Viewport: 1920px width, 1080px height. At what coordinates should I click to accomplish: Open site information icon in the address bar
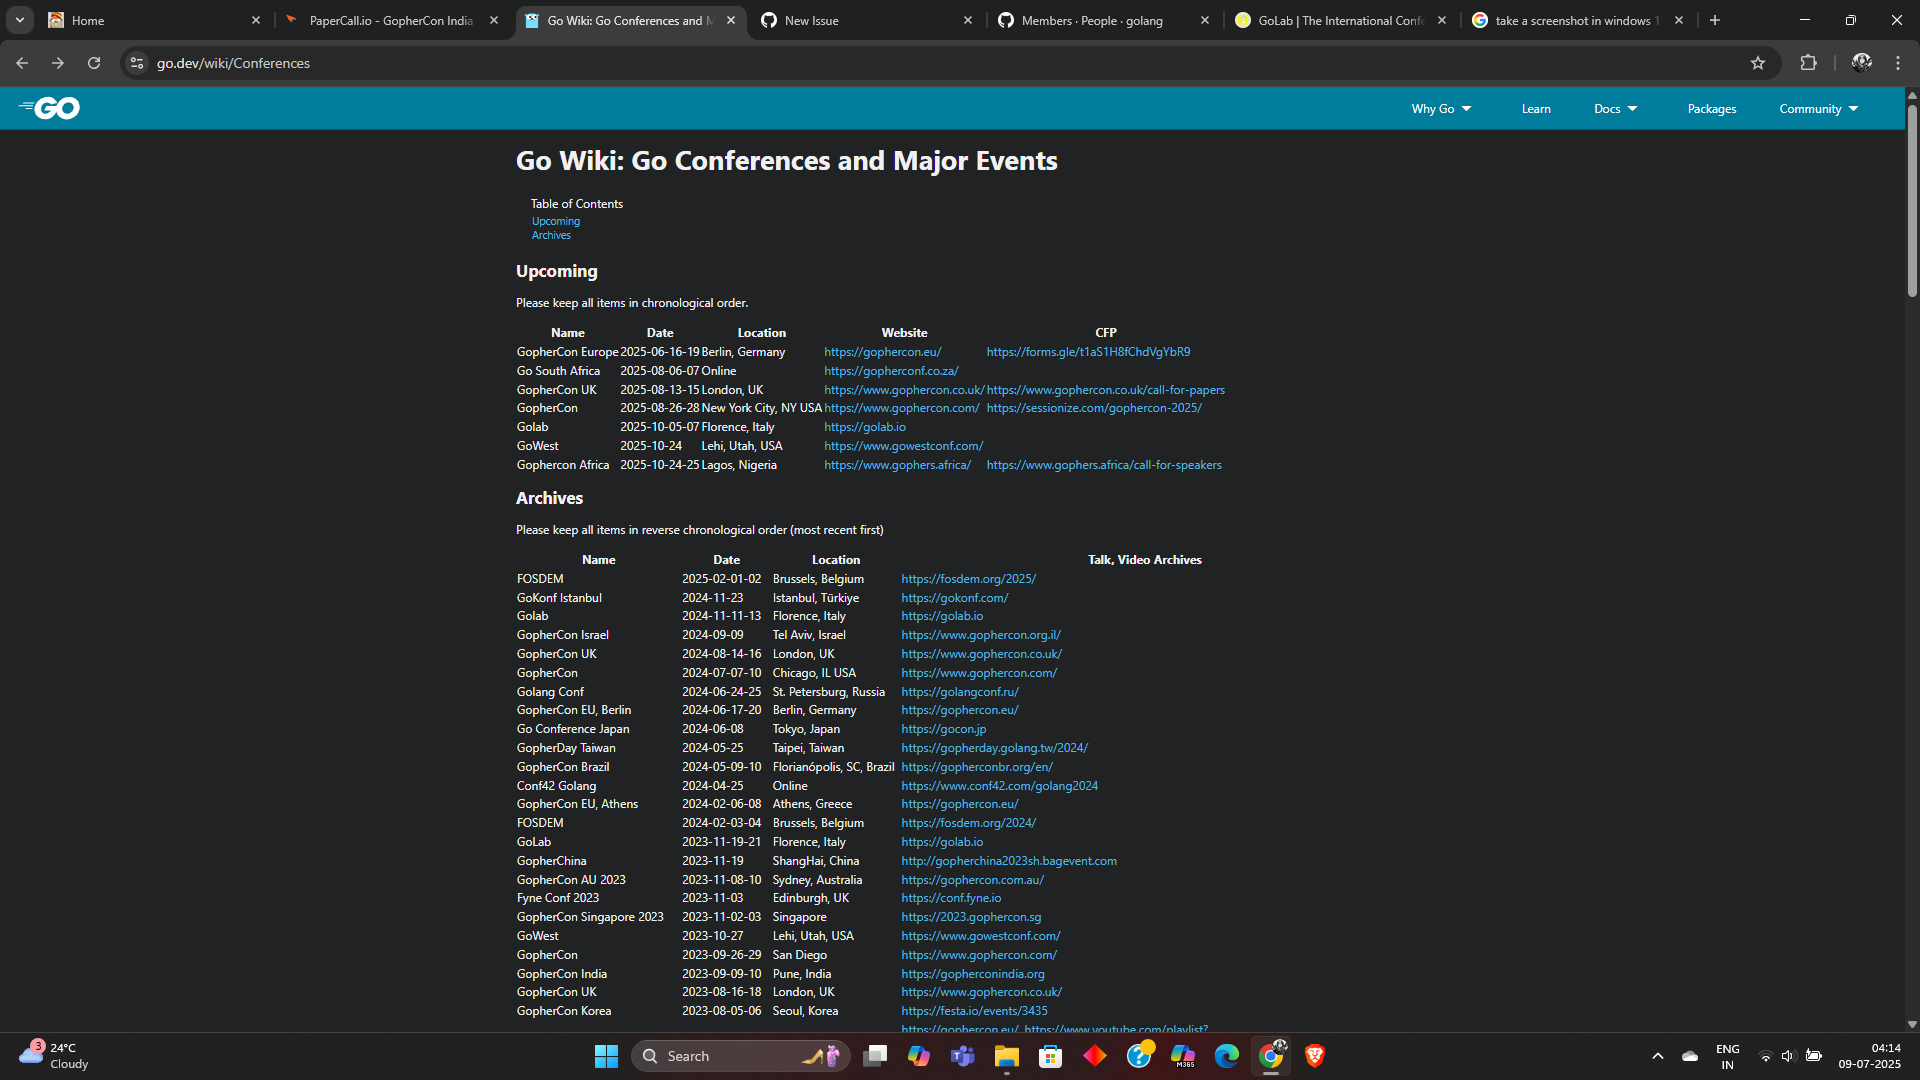[137, 63]
